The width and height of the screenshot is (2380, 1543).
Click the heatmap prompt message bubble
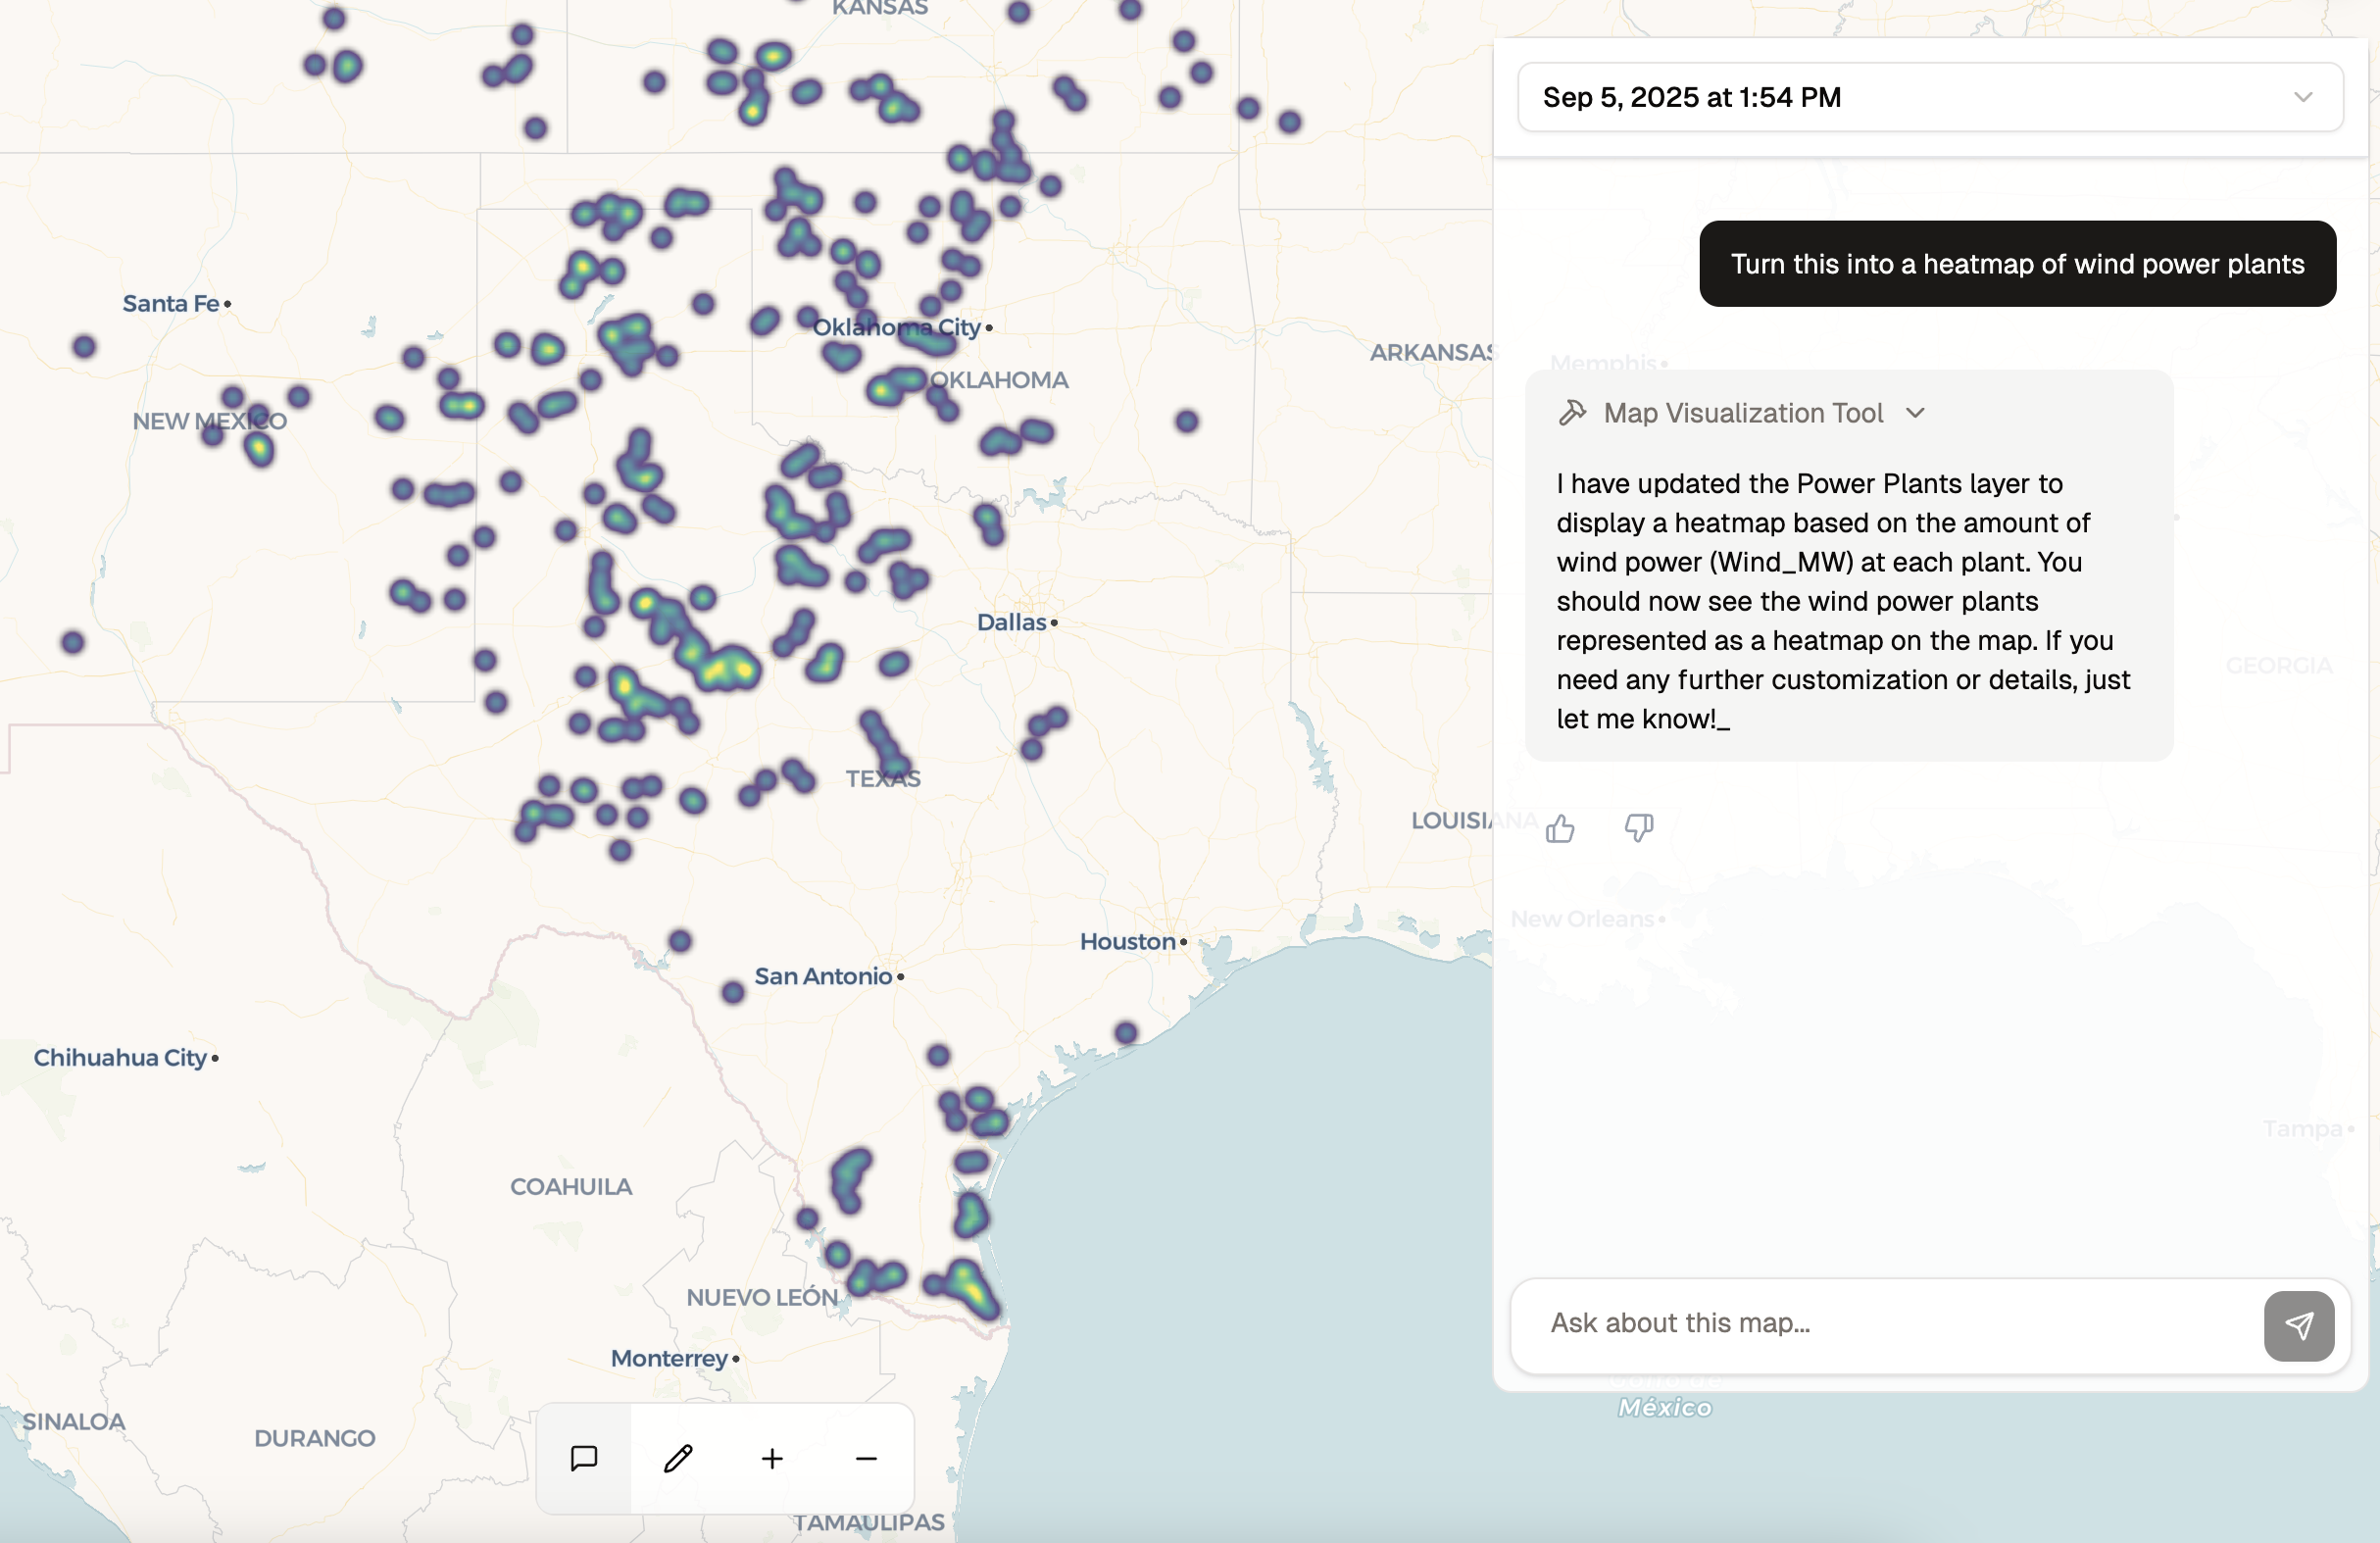point(2017,263)
